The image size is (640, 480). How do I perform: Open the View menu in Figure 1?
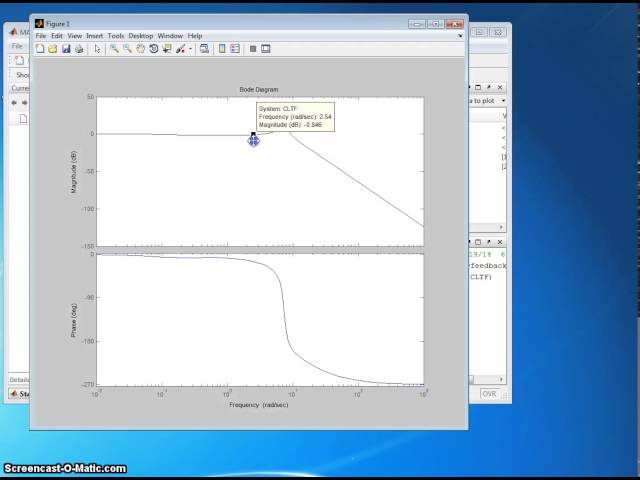[x=75, y=36]
